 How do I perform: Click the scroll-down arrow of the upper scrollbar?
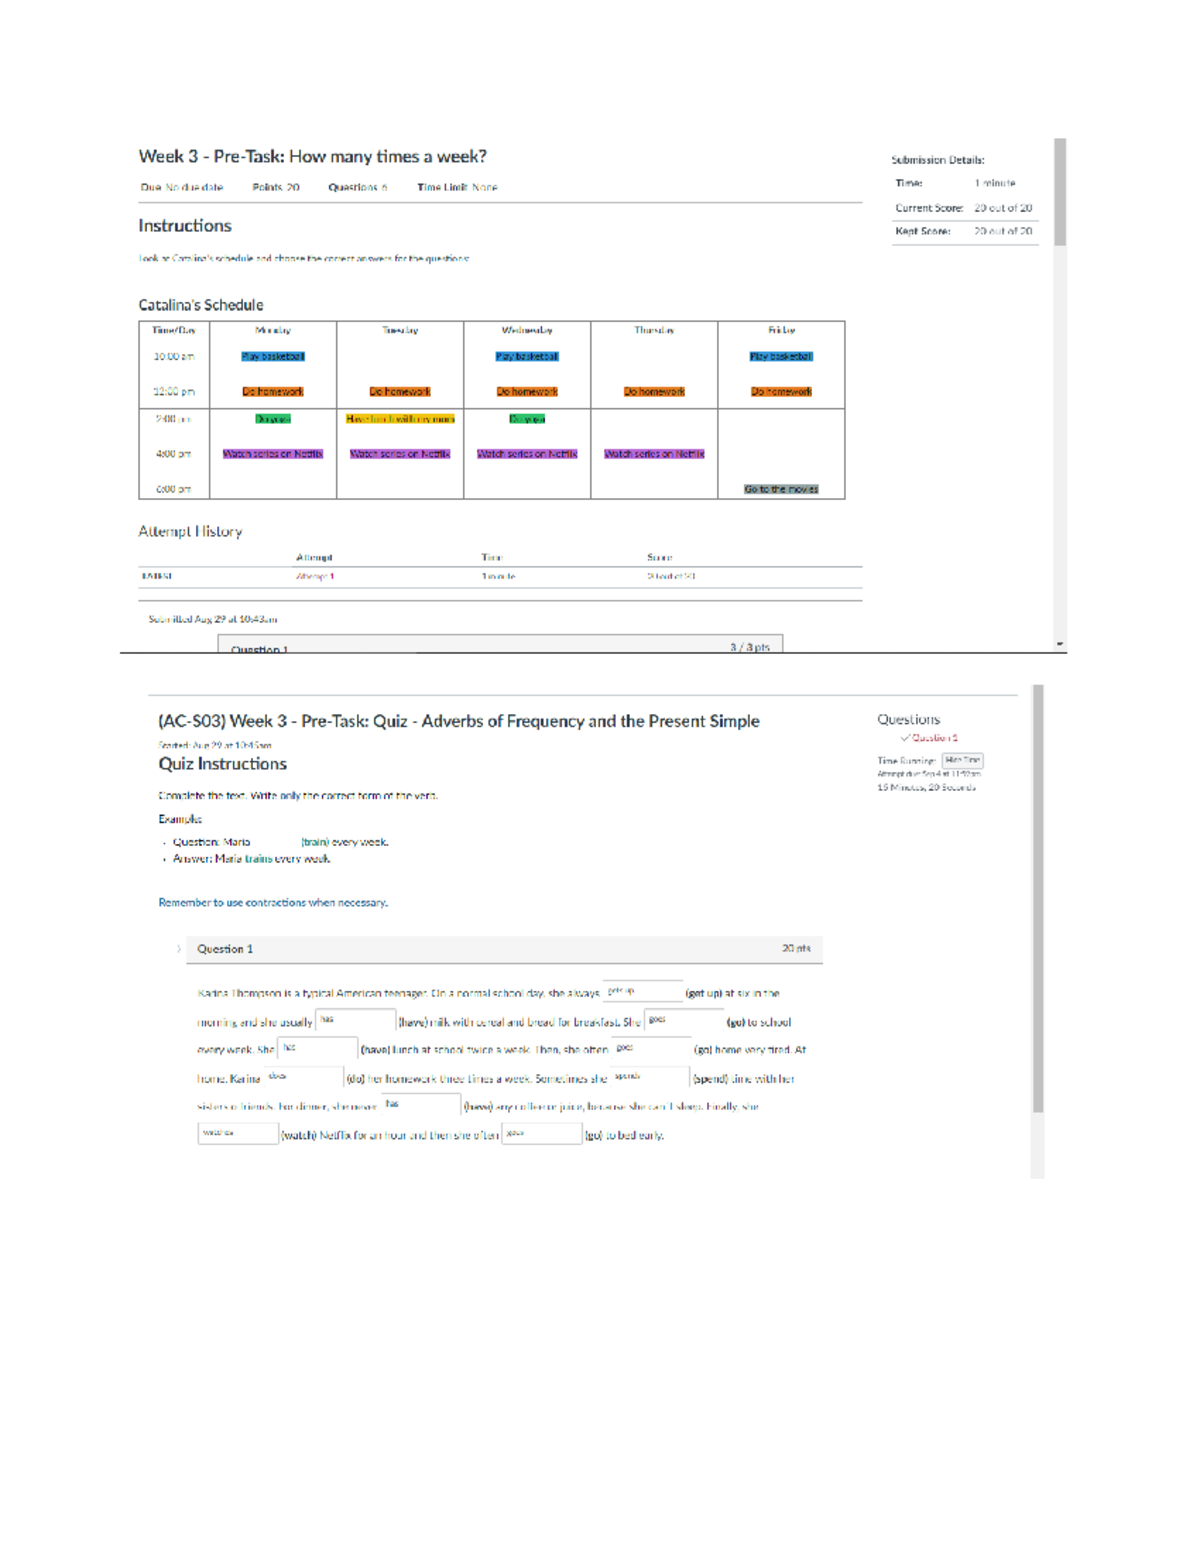[x=1060, y=645]
